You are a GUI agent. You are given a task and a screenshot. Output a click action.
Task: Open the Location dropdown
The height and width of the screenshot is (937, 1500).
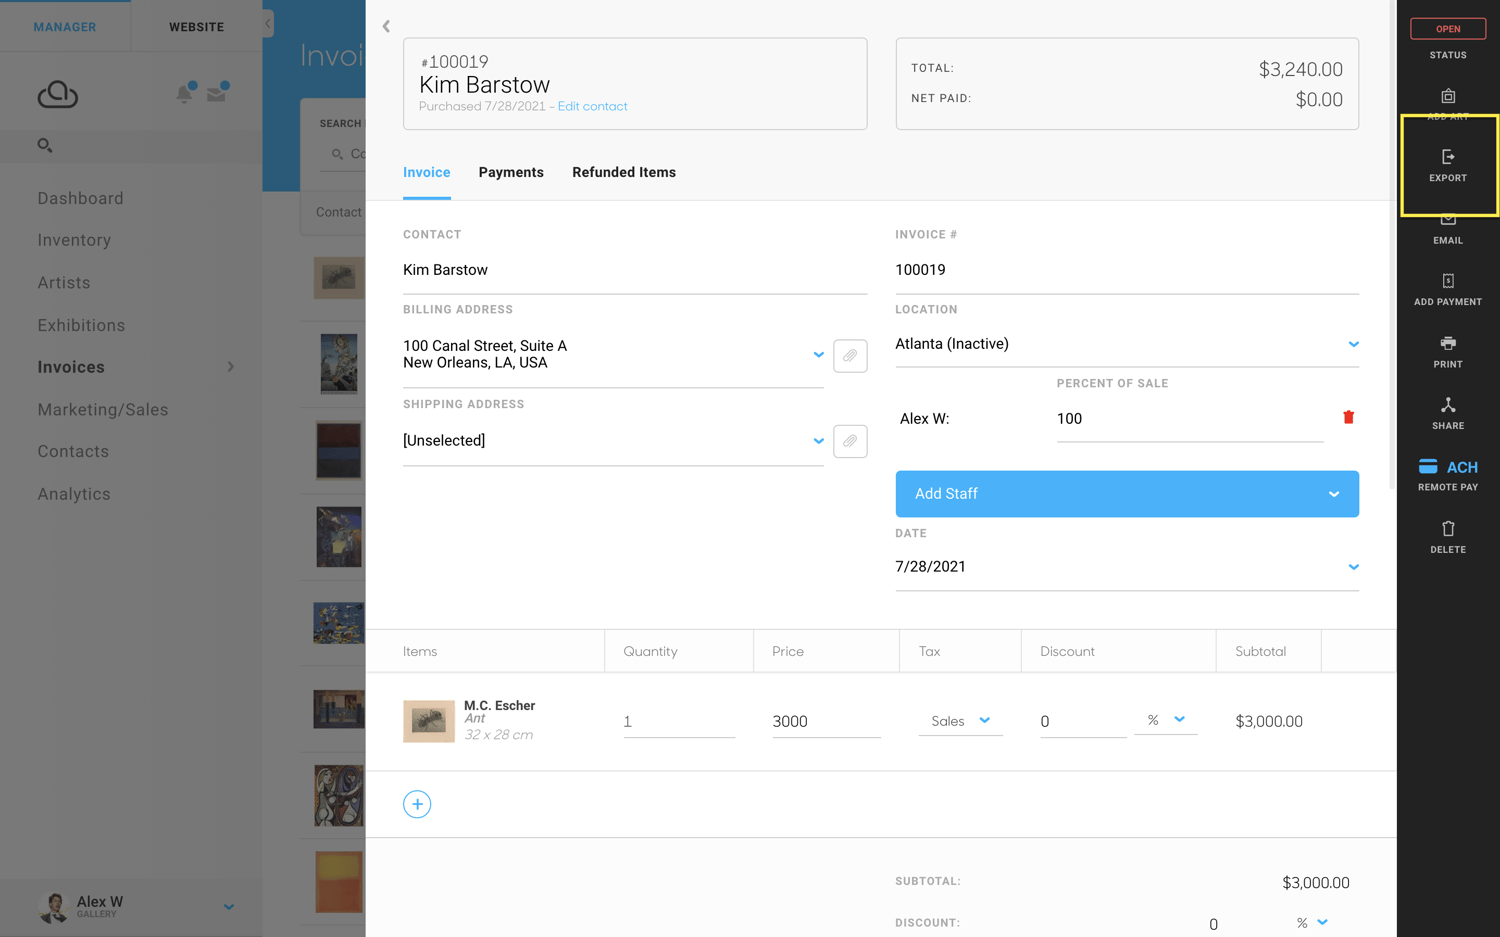pyautogui.click(x=1353, y=343)
